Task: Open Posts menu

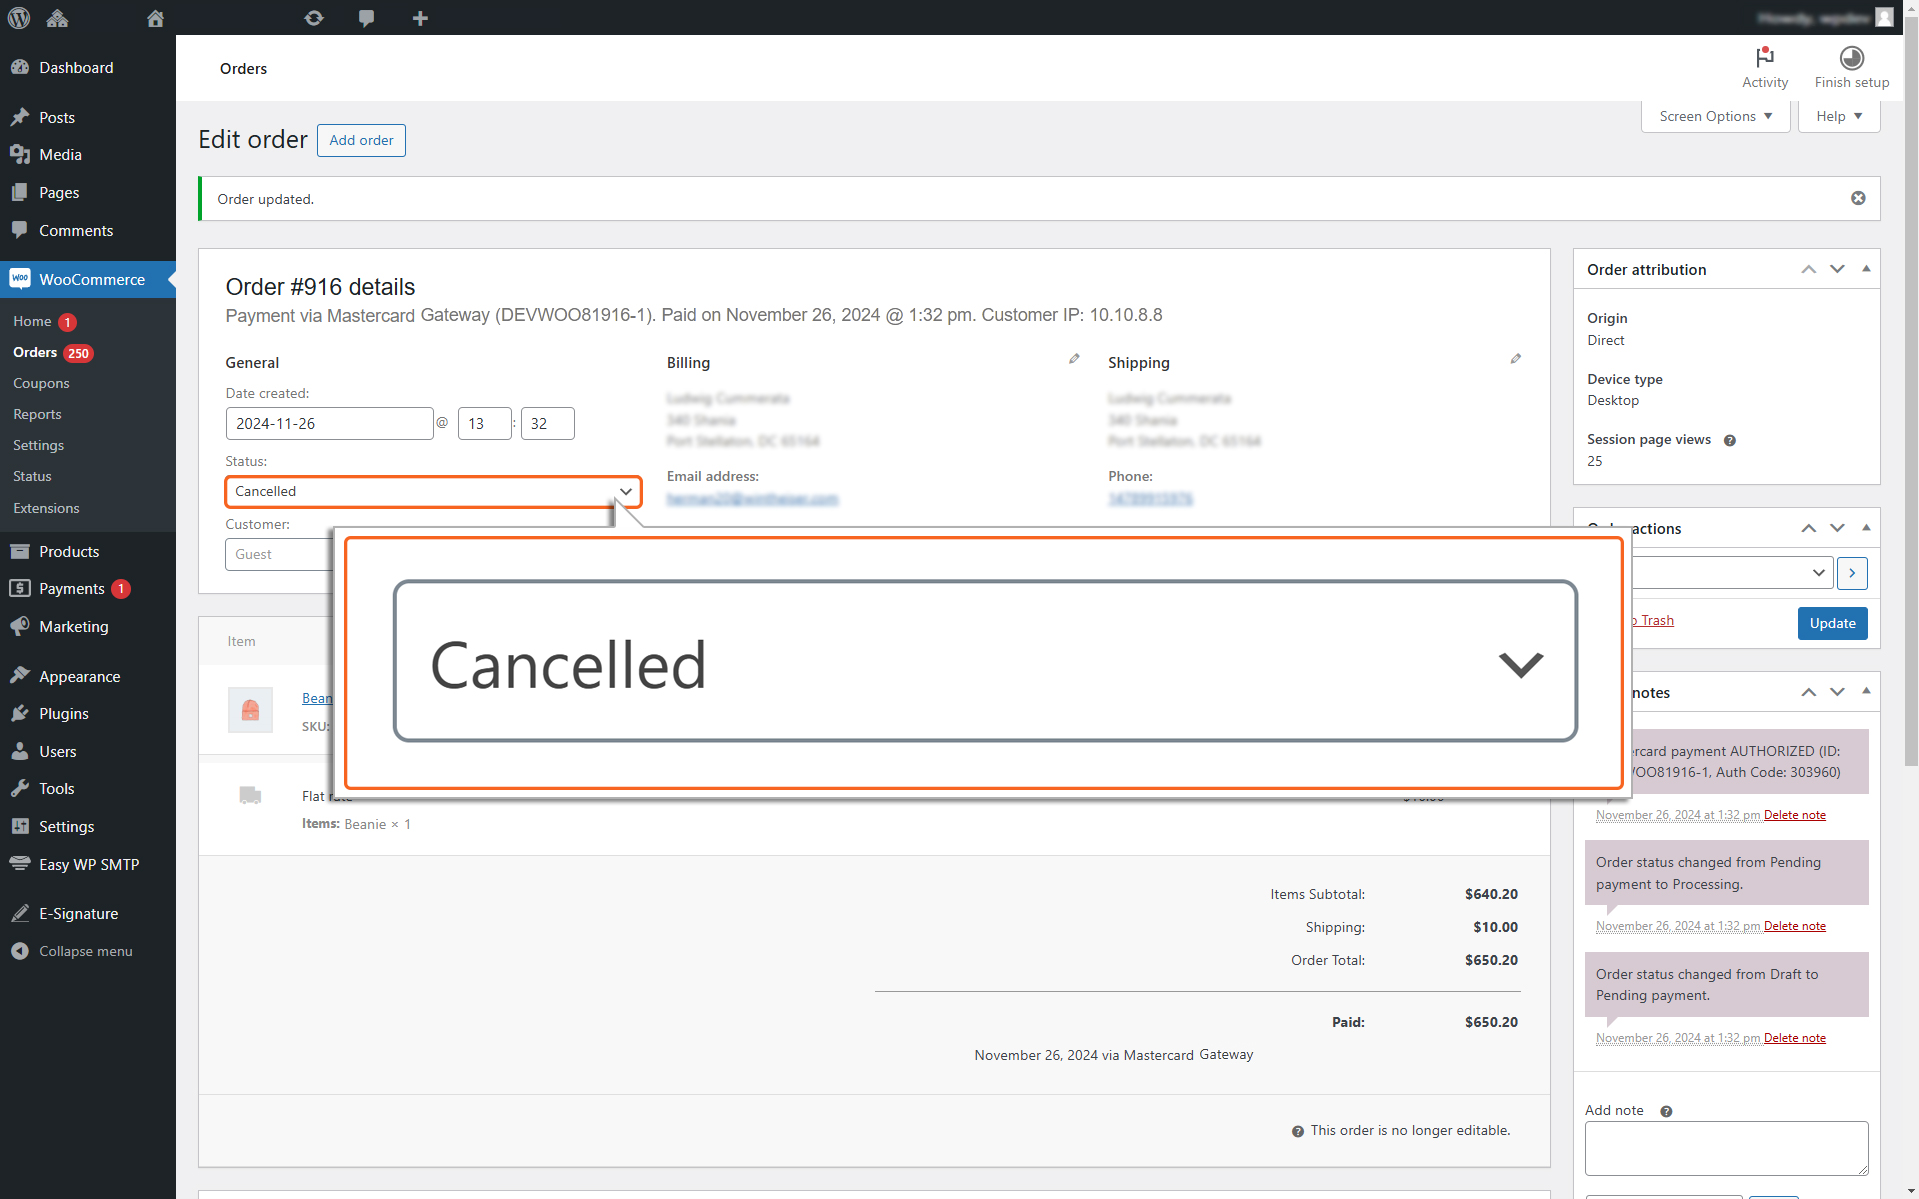Action: pos(88,117)
